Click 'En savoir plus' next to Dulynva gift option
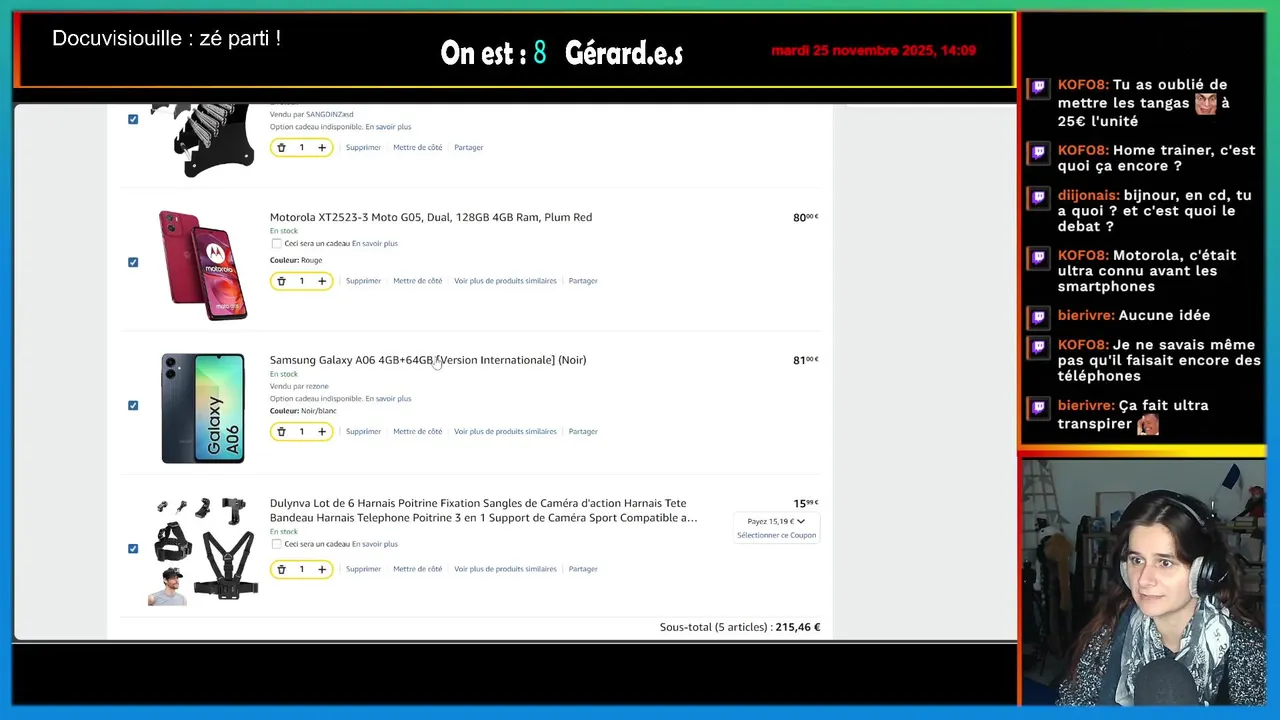 point(375,544)
